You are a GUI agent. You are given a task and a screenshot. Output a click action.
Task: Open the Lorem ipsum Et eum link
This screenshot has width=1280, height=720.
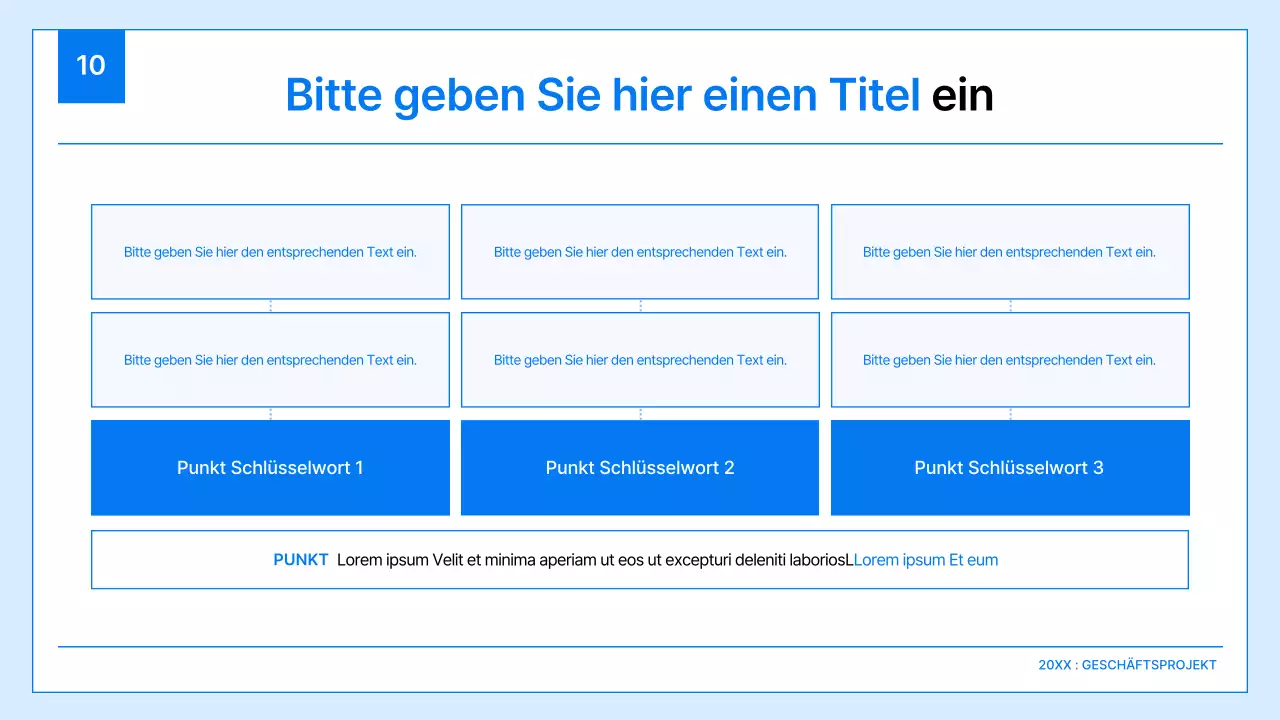point(925,559)
